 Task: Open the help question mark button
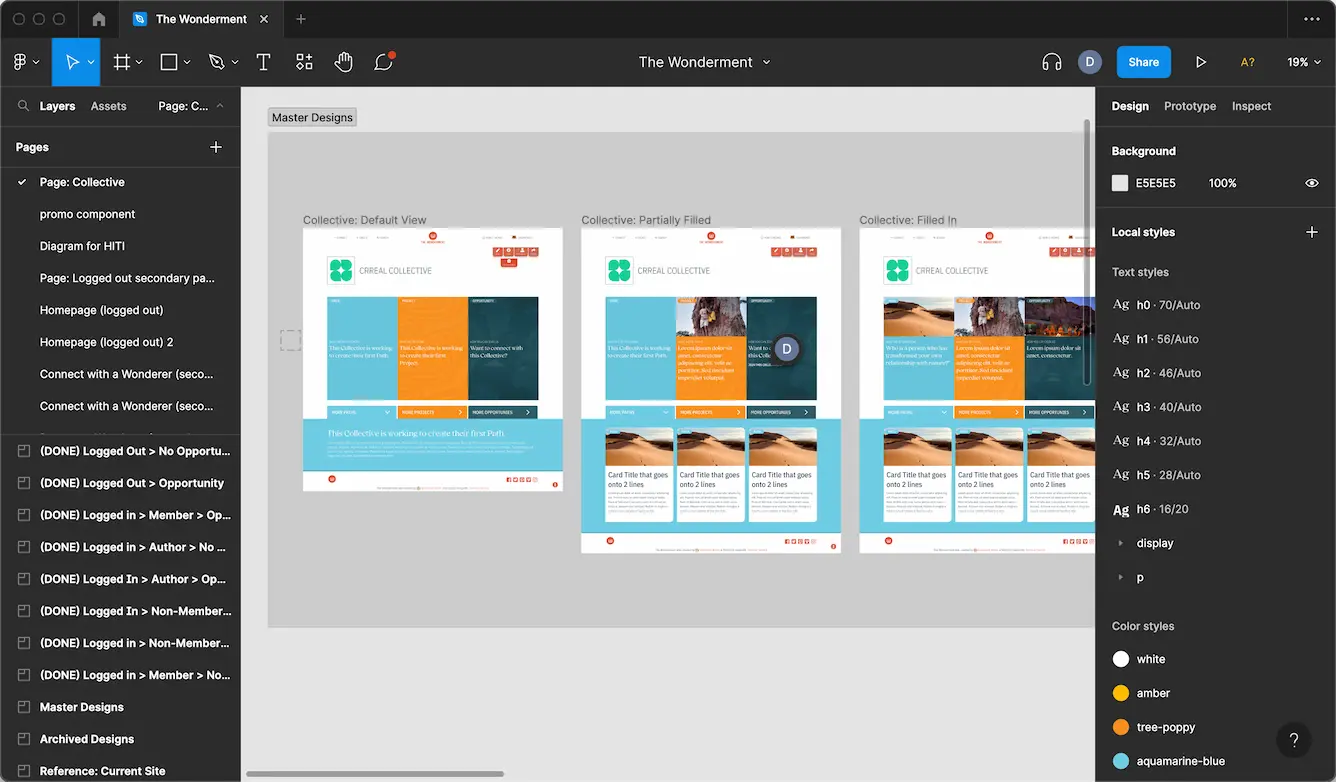[1294, 740]
